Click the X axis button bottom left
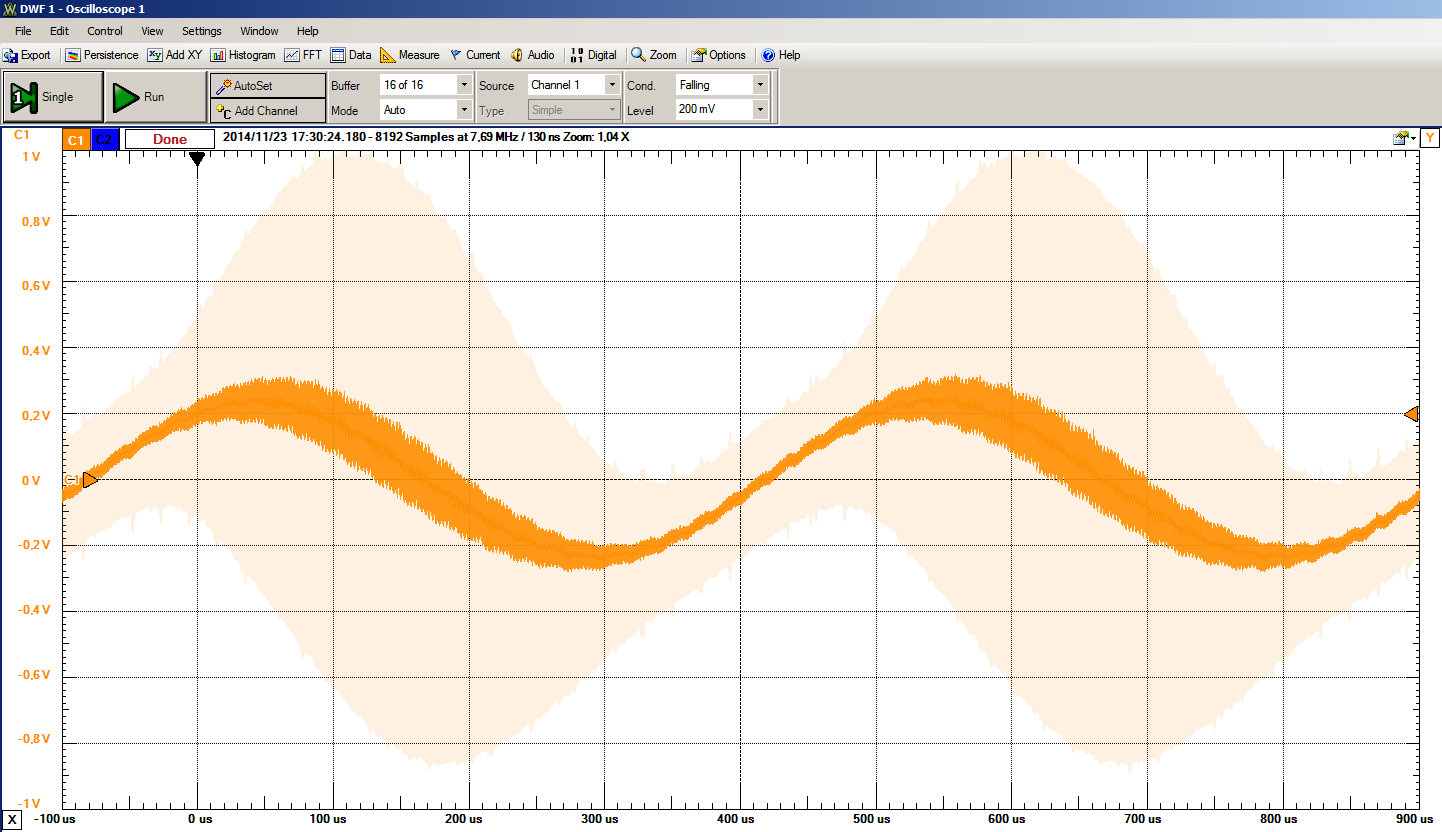Viewport: 1442px width, 832px height. 11,820
